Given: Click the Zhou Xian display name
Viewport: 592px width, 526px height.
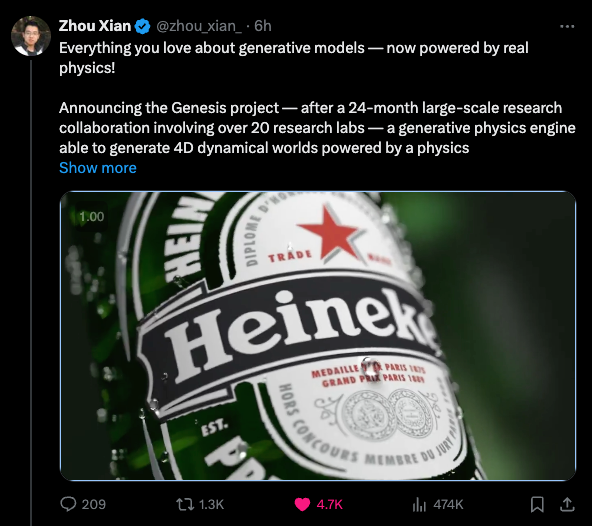Looking at the screenshot, I should [x=95, y=26].
